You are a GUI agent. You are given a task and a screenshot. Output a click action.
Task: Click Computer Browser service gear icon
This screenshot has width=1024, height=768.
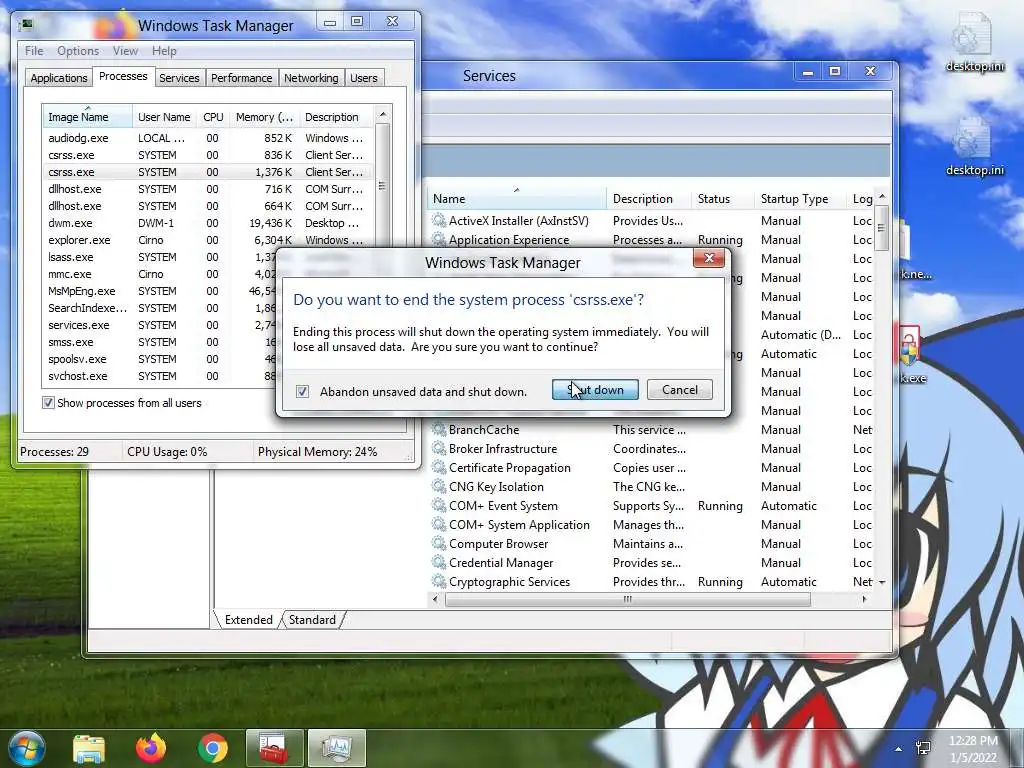[439, 543]
